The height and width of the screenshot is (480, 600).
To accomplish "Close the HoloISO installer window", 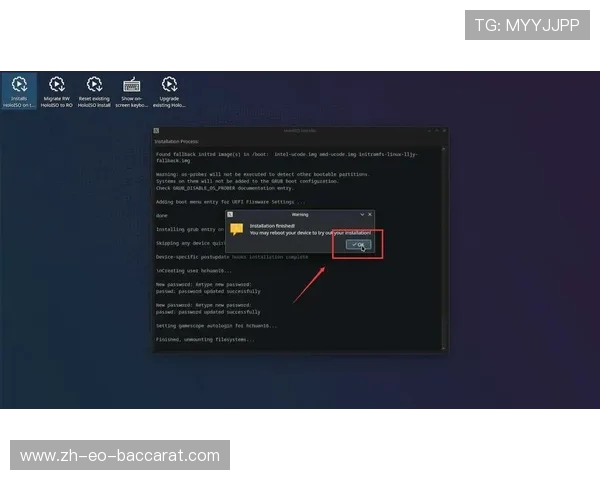I will 442,131.
